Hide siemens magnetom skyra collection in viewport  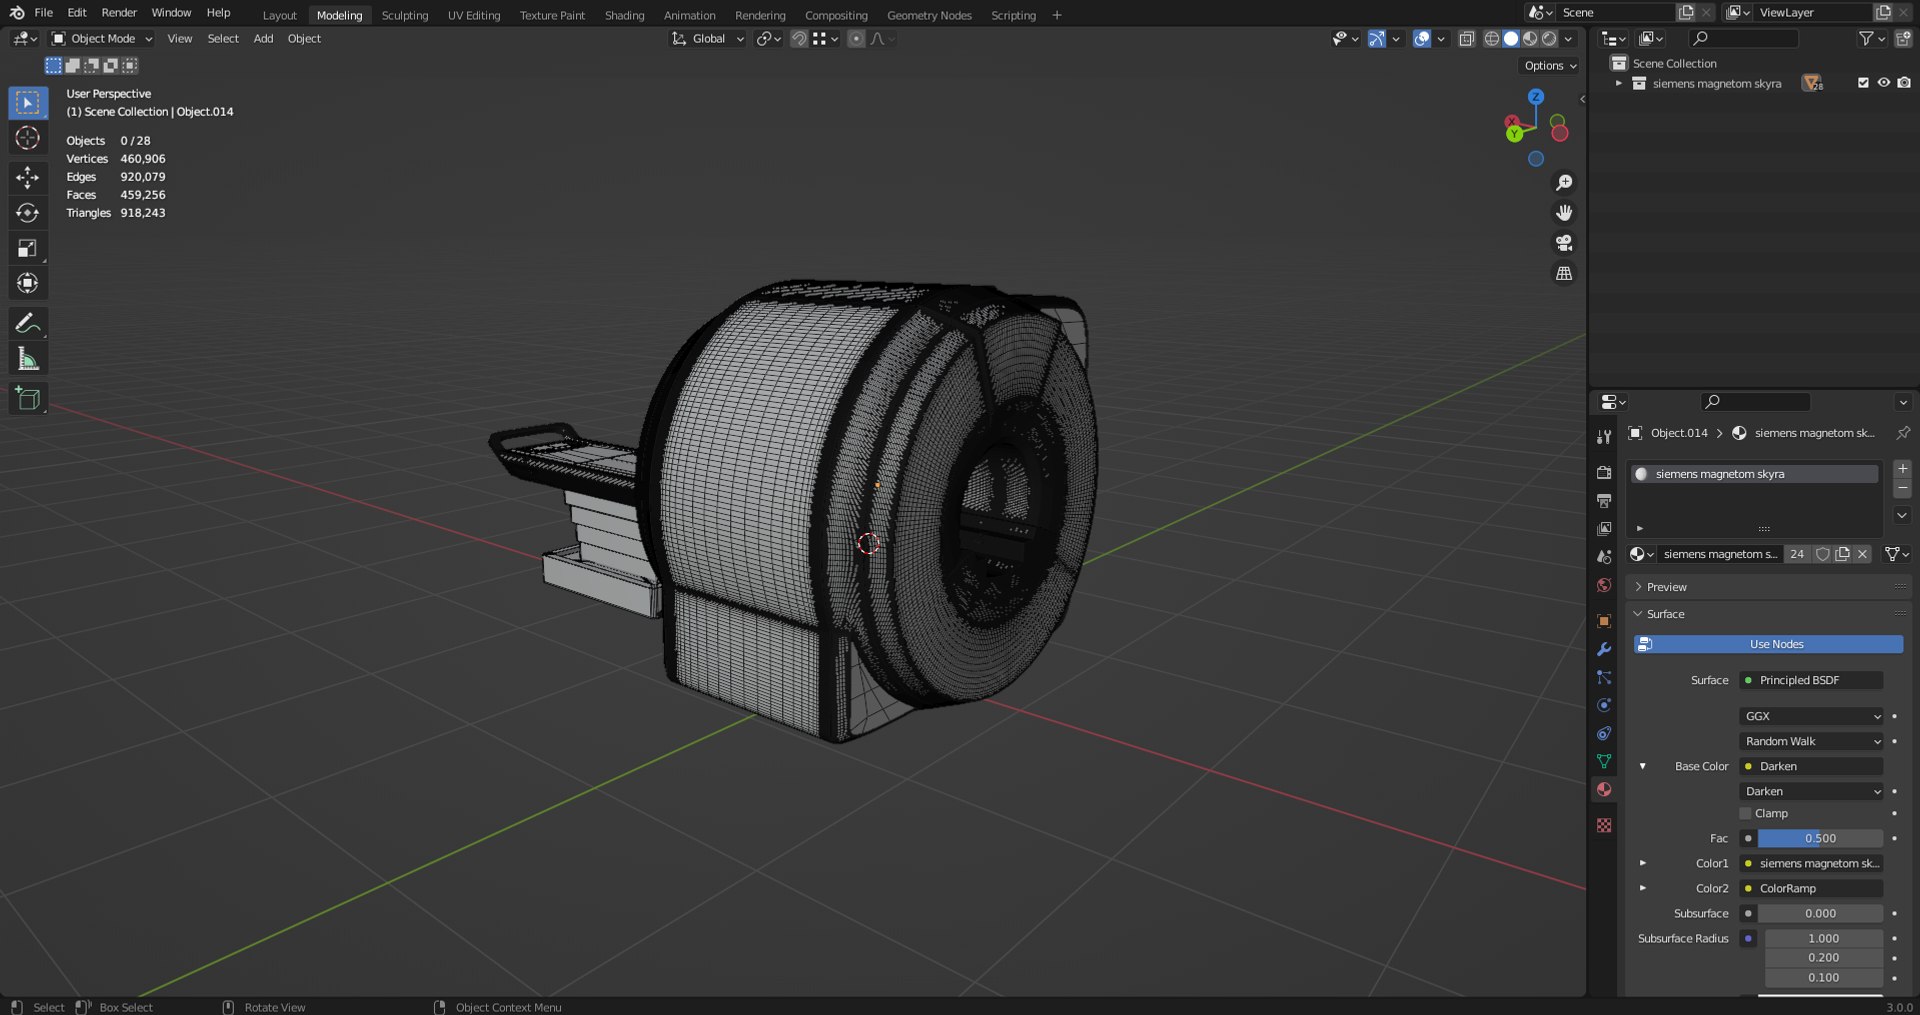[1884, 83]
